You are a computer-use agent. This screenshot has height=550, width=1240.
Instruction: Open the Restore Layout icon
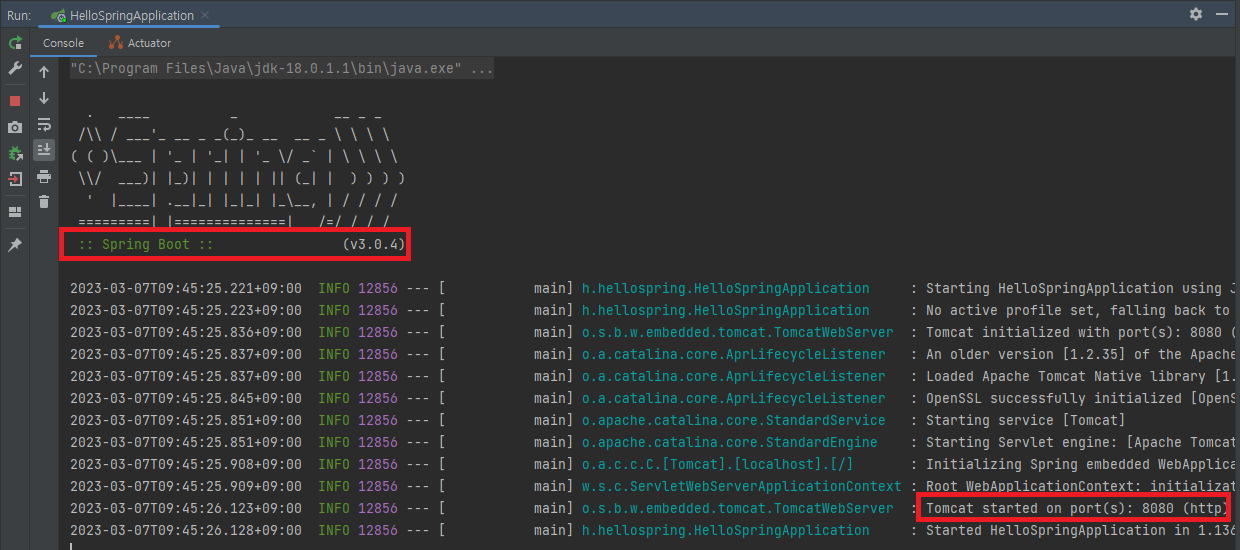tap(15, 212)
